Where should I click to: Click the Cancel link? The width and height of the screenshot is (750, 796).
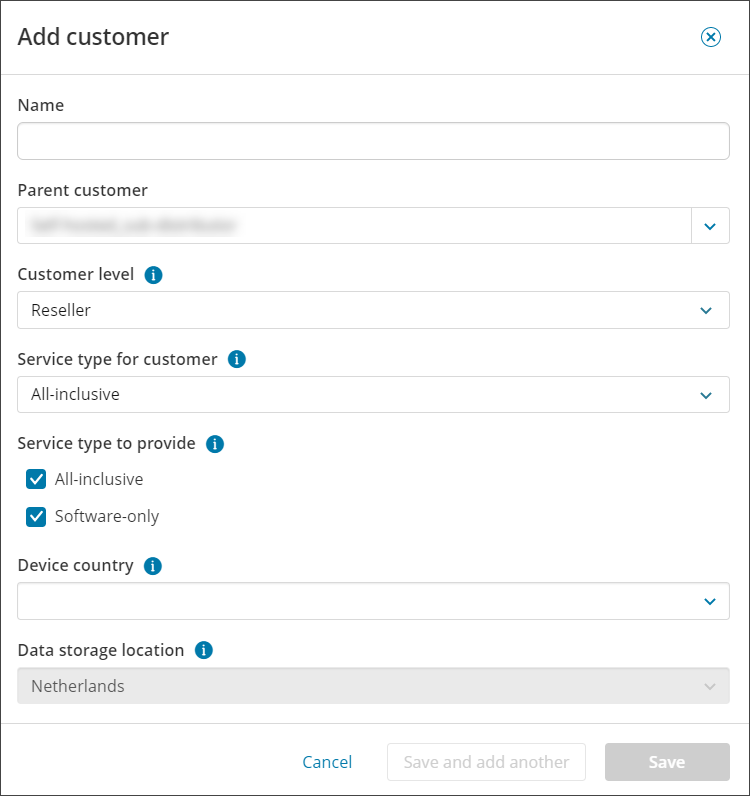(x=327, y=762)
